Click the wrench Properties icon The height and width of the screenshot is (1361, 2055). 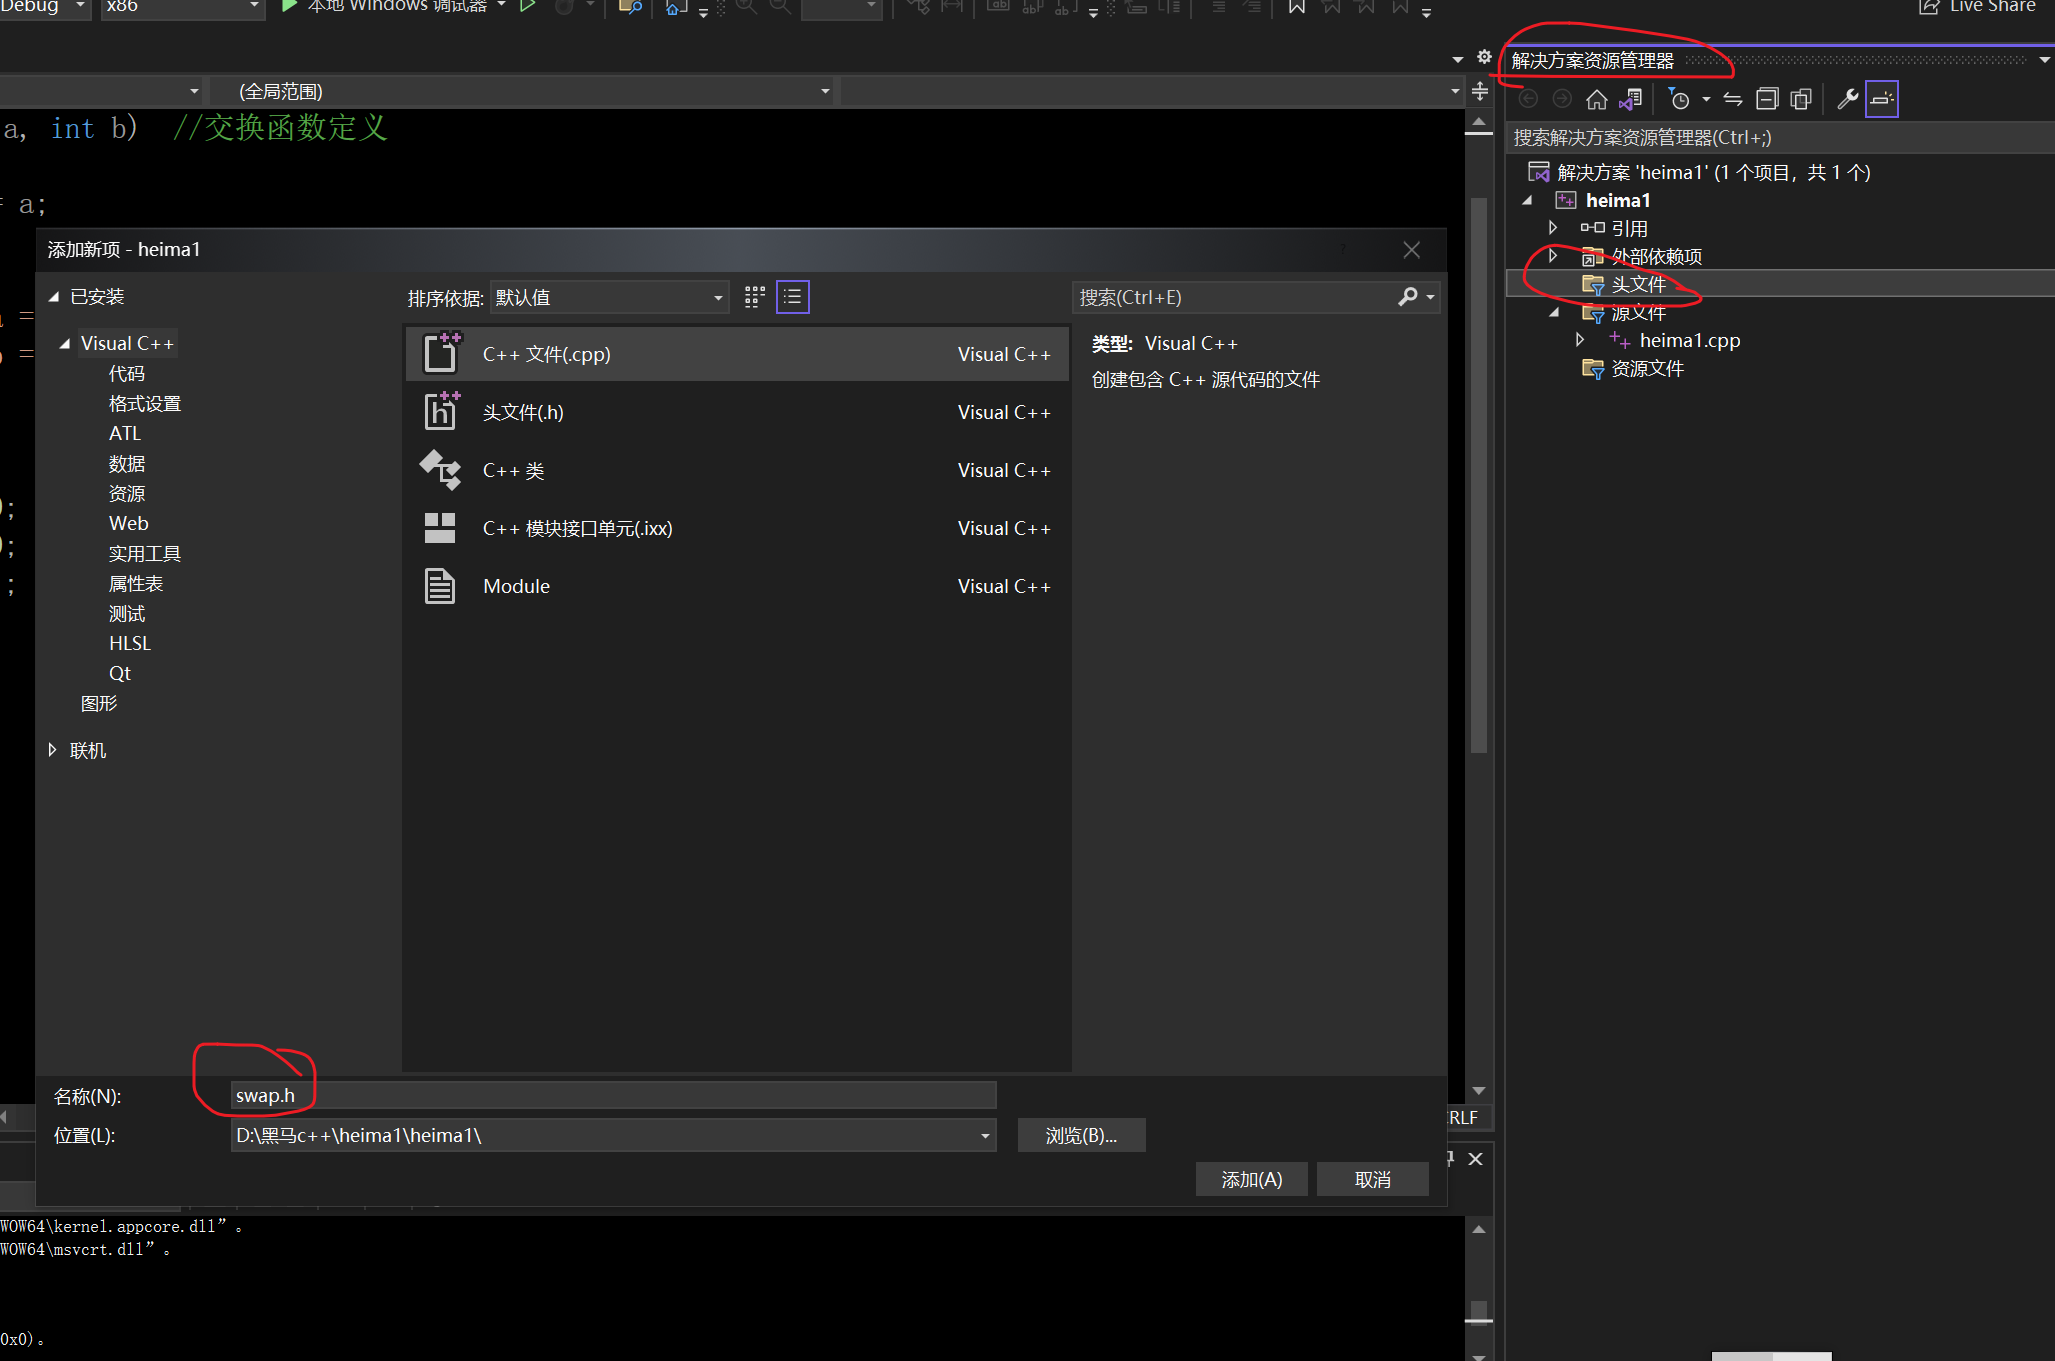1847,100
